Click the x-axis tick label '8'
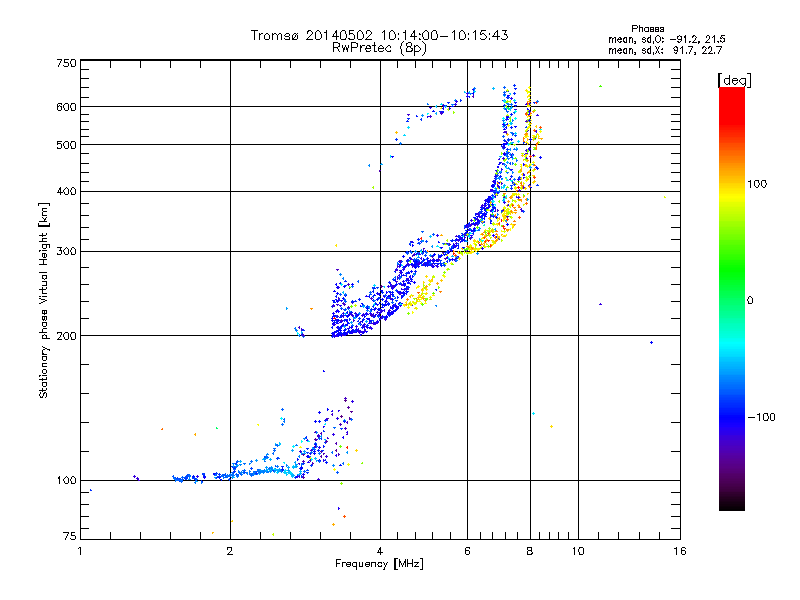This screenshot has width=800, height=600. pyautogui.click(x=530, y=551)
